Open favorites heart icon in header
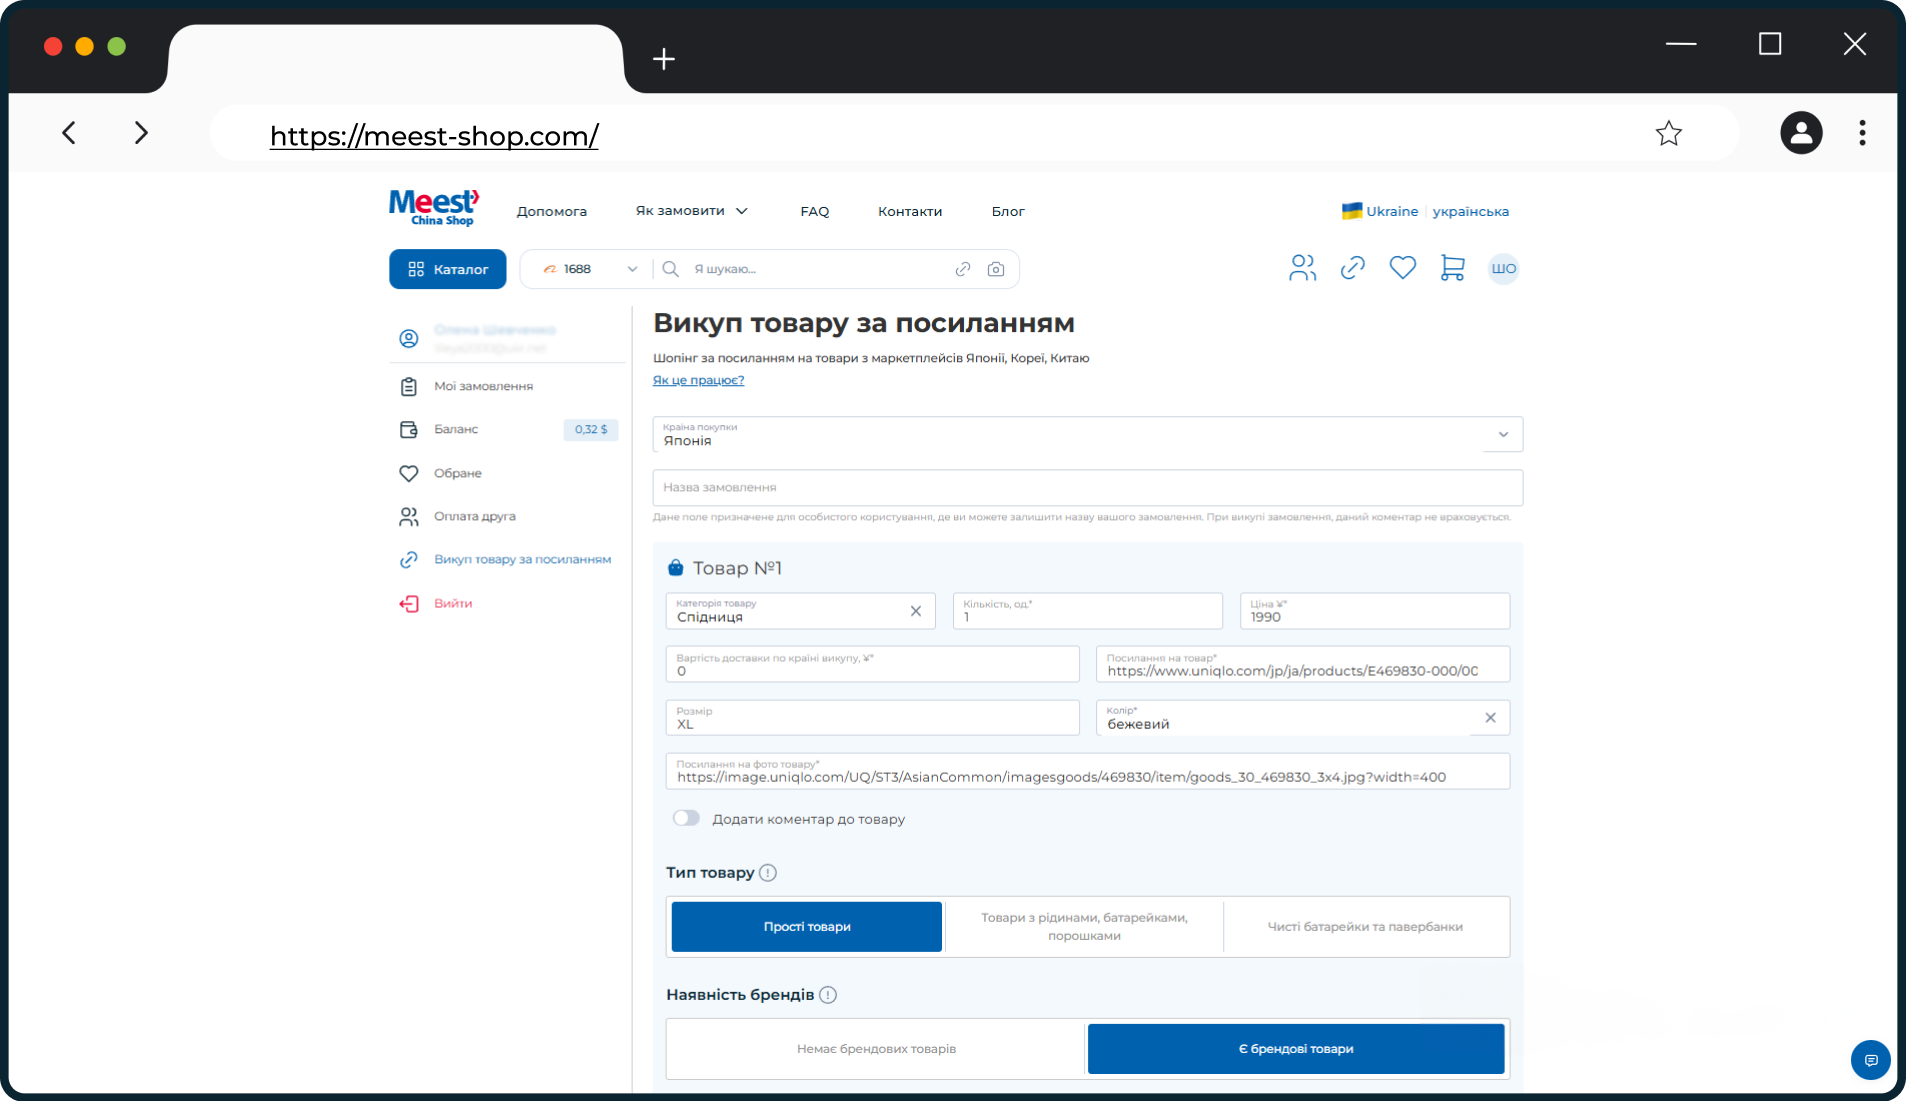The image size is (1906, 1101). [1403, 268]
